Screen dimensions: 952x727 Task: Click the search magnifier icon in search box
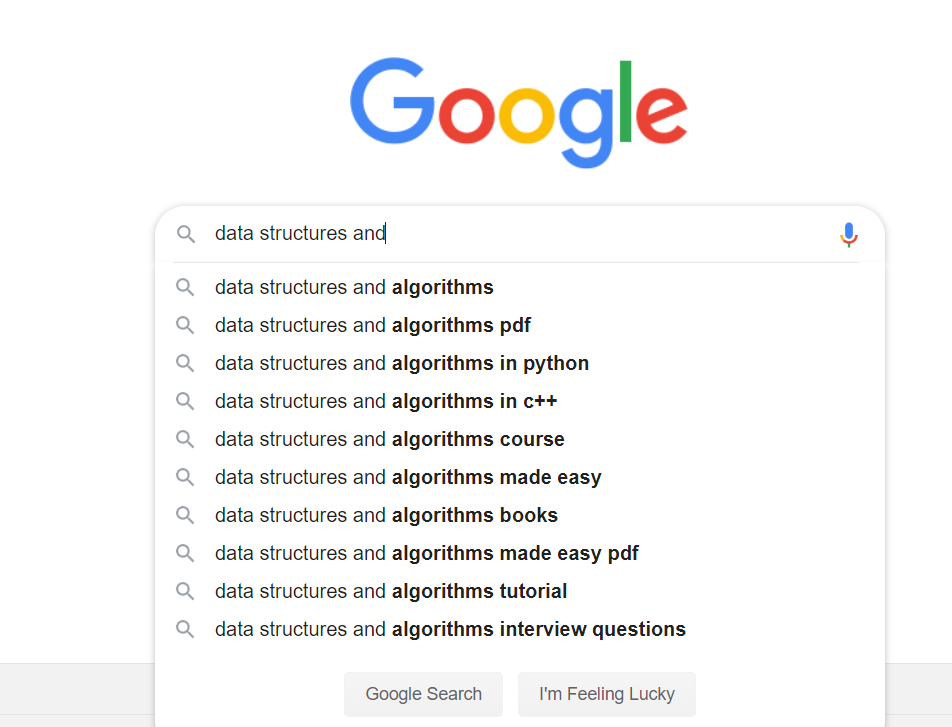185,234
